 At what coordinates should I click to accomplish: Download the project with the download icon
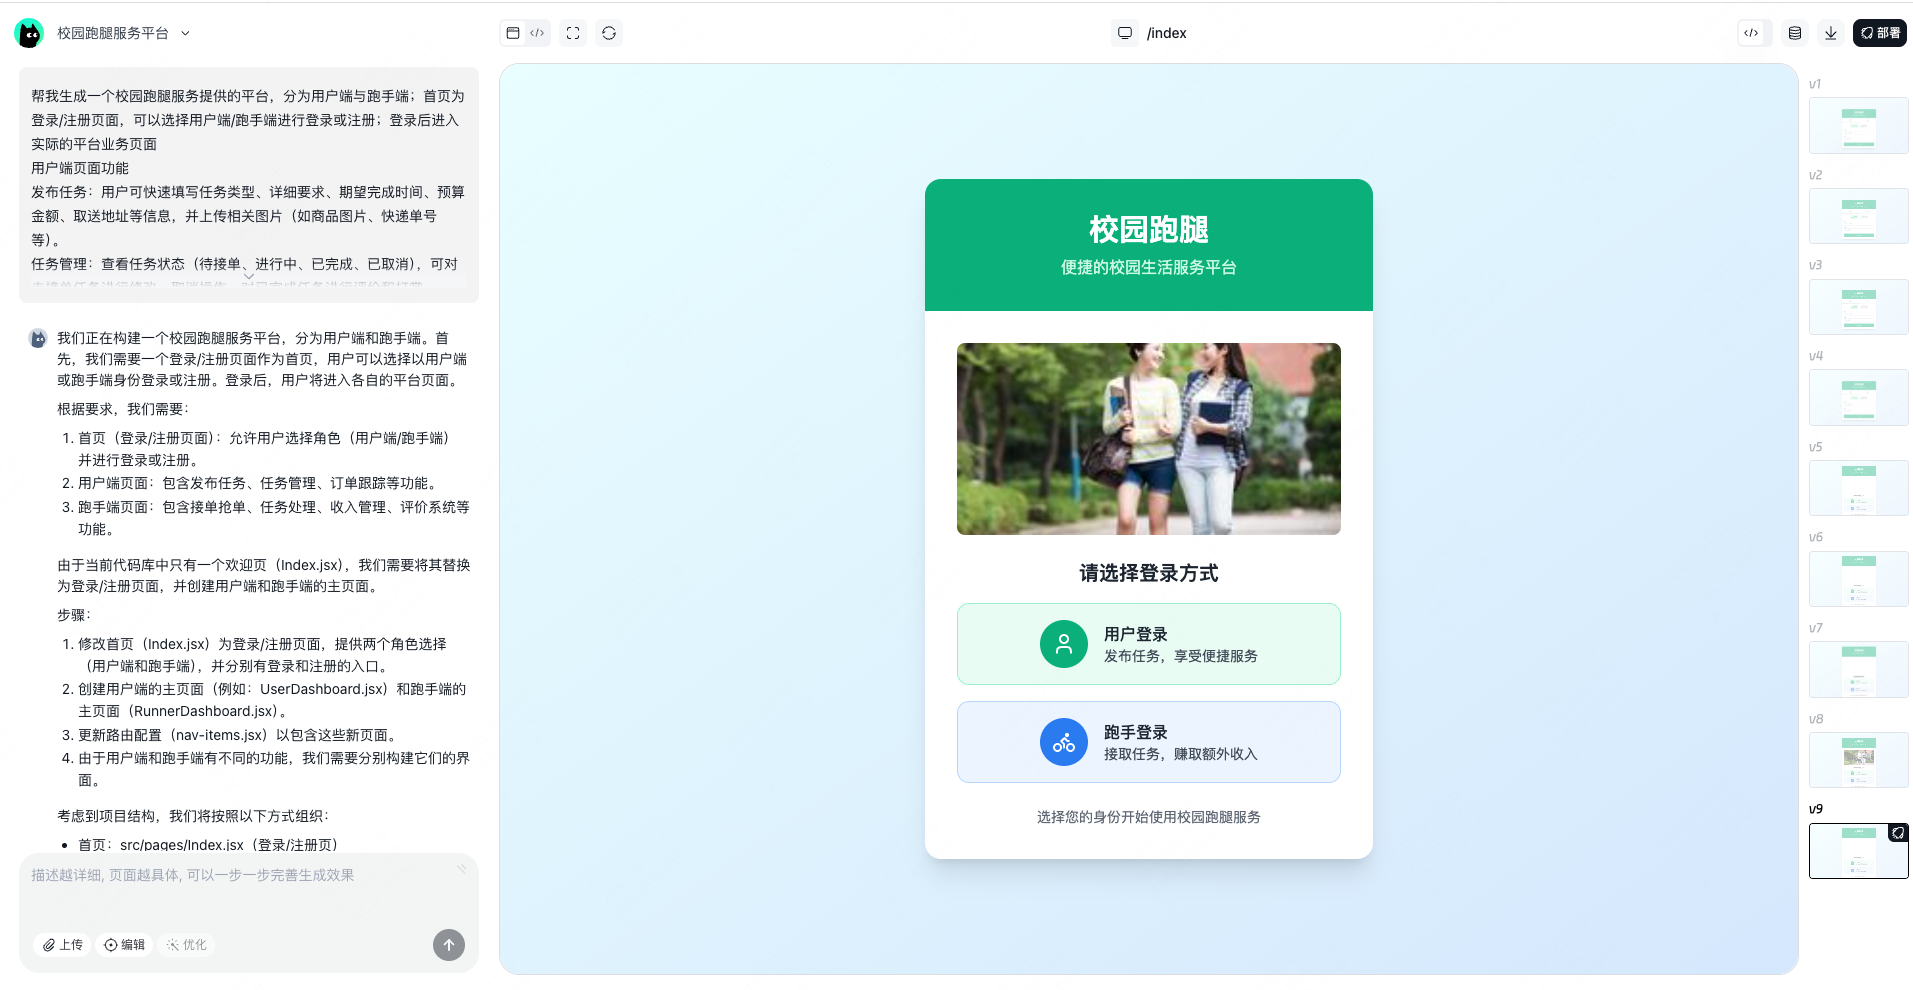coord(1831,32)
